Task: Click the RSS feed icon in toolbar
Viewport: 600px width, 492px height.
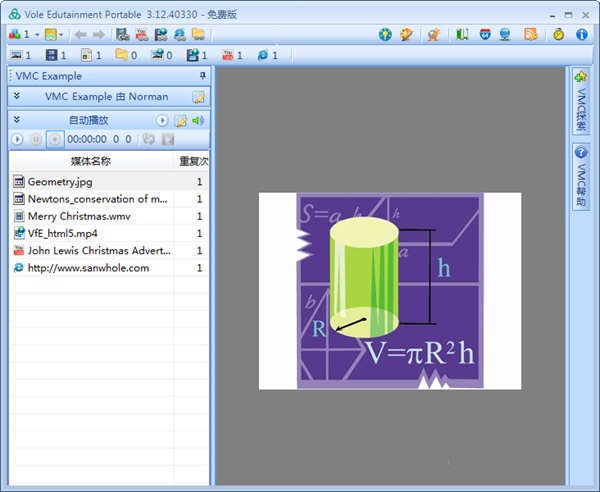Action: (531, 34)
